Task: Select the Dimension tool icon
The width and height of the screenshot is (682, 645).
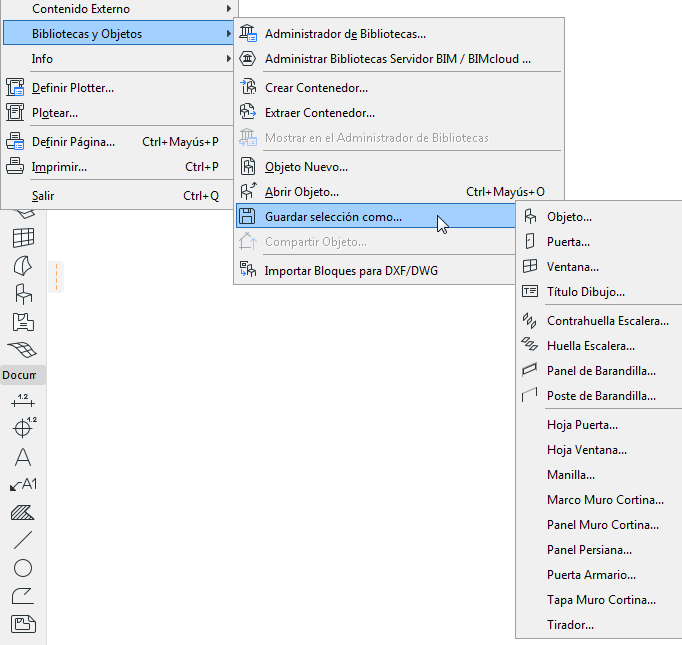Action: click(x=23, y=401)
